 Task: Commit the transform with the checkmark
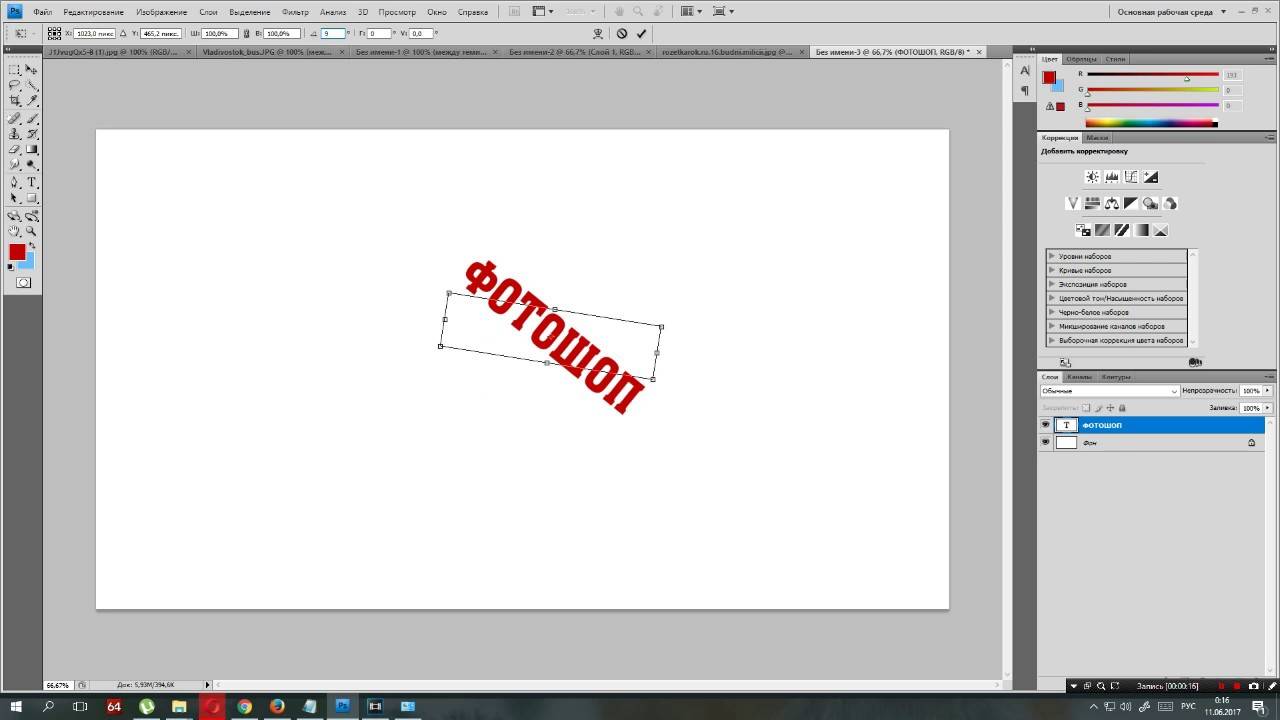tap(641, 33)
